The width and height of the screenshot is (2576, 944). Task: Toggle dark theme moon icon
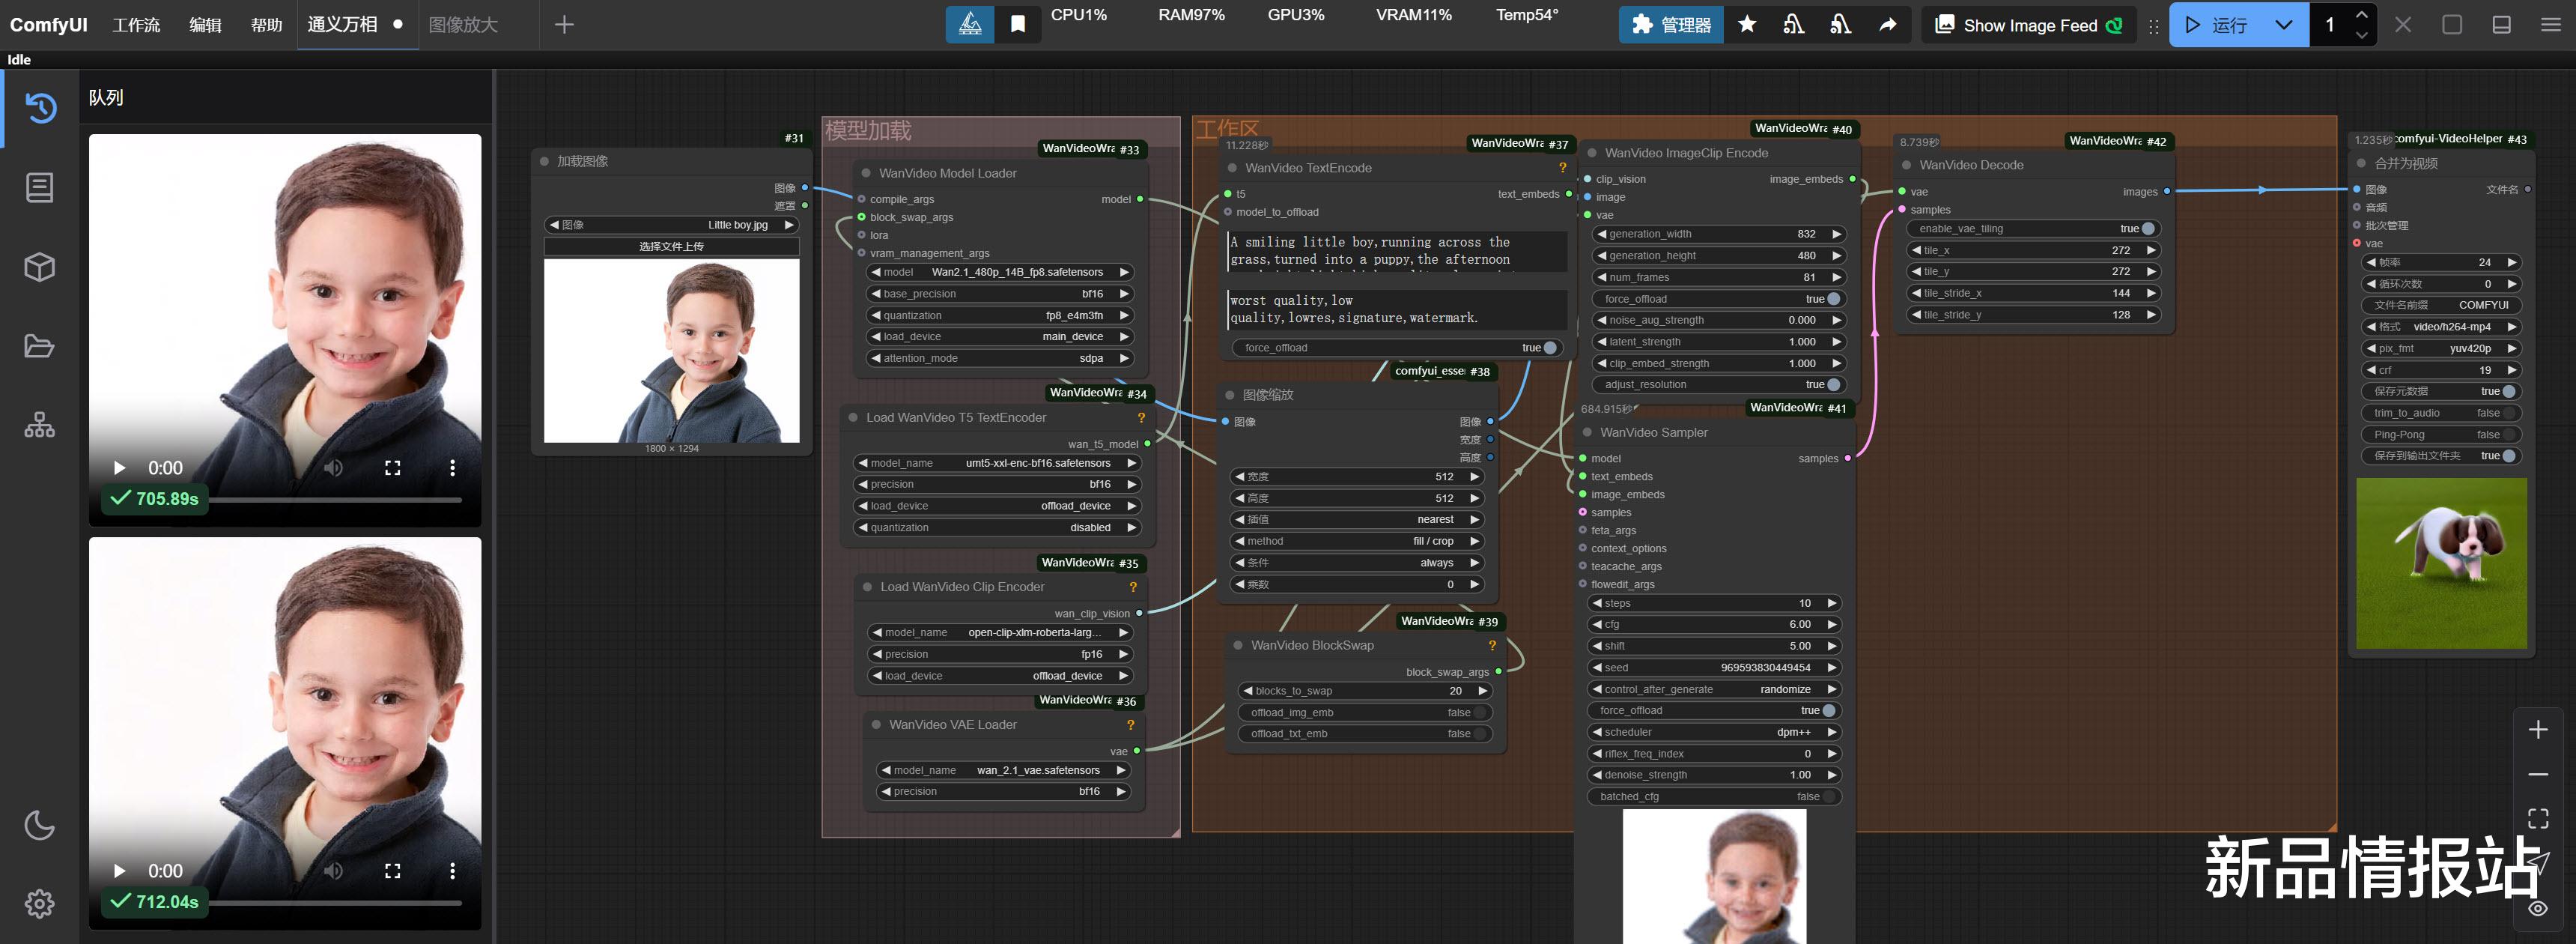coord(40,825)
